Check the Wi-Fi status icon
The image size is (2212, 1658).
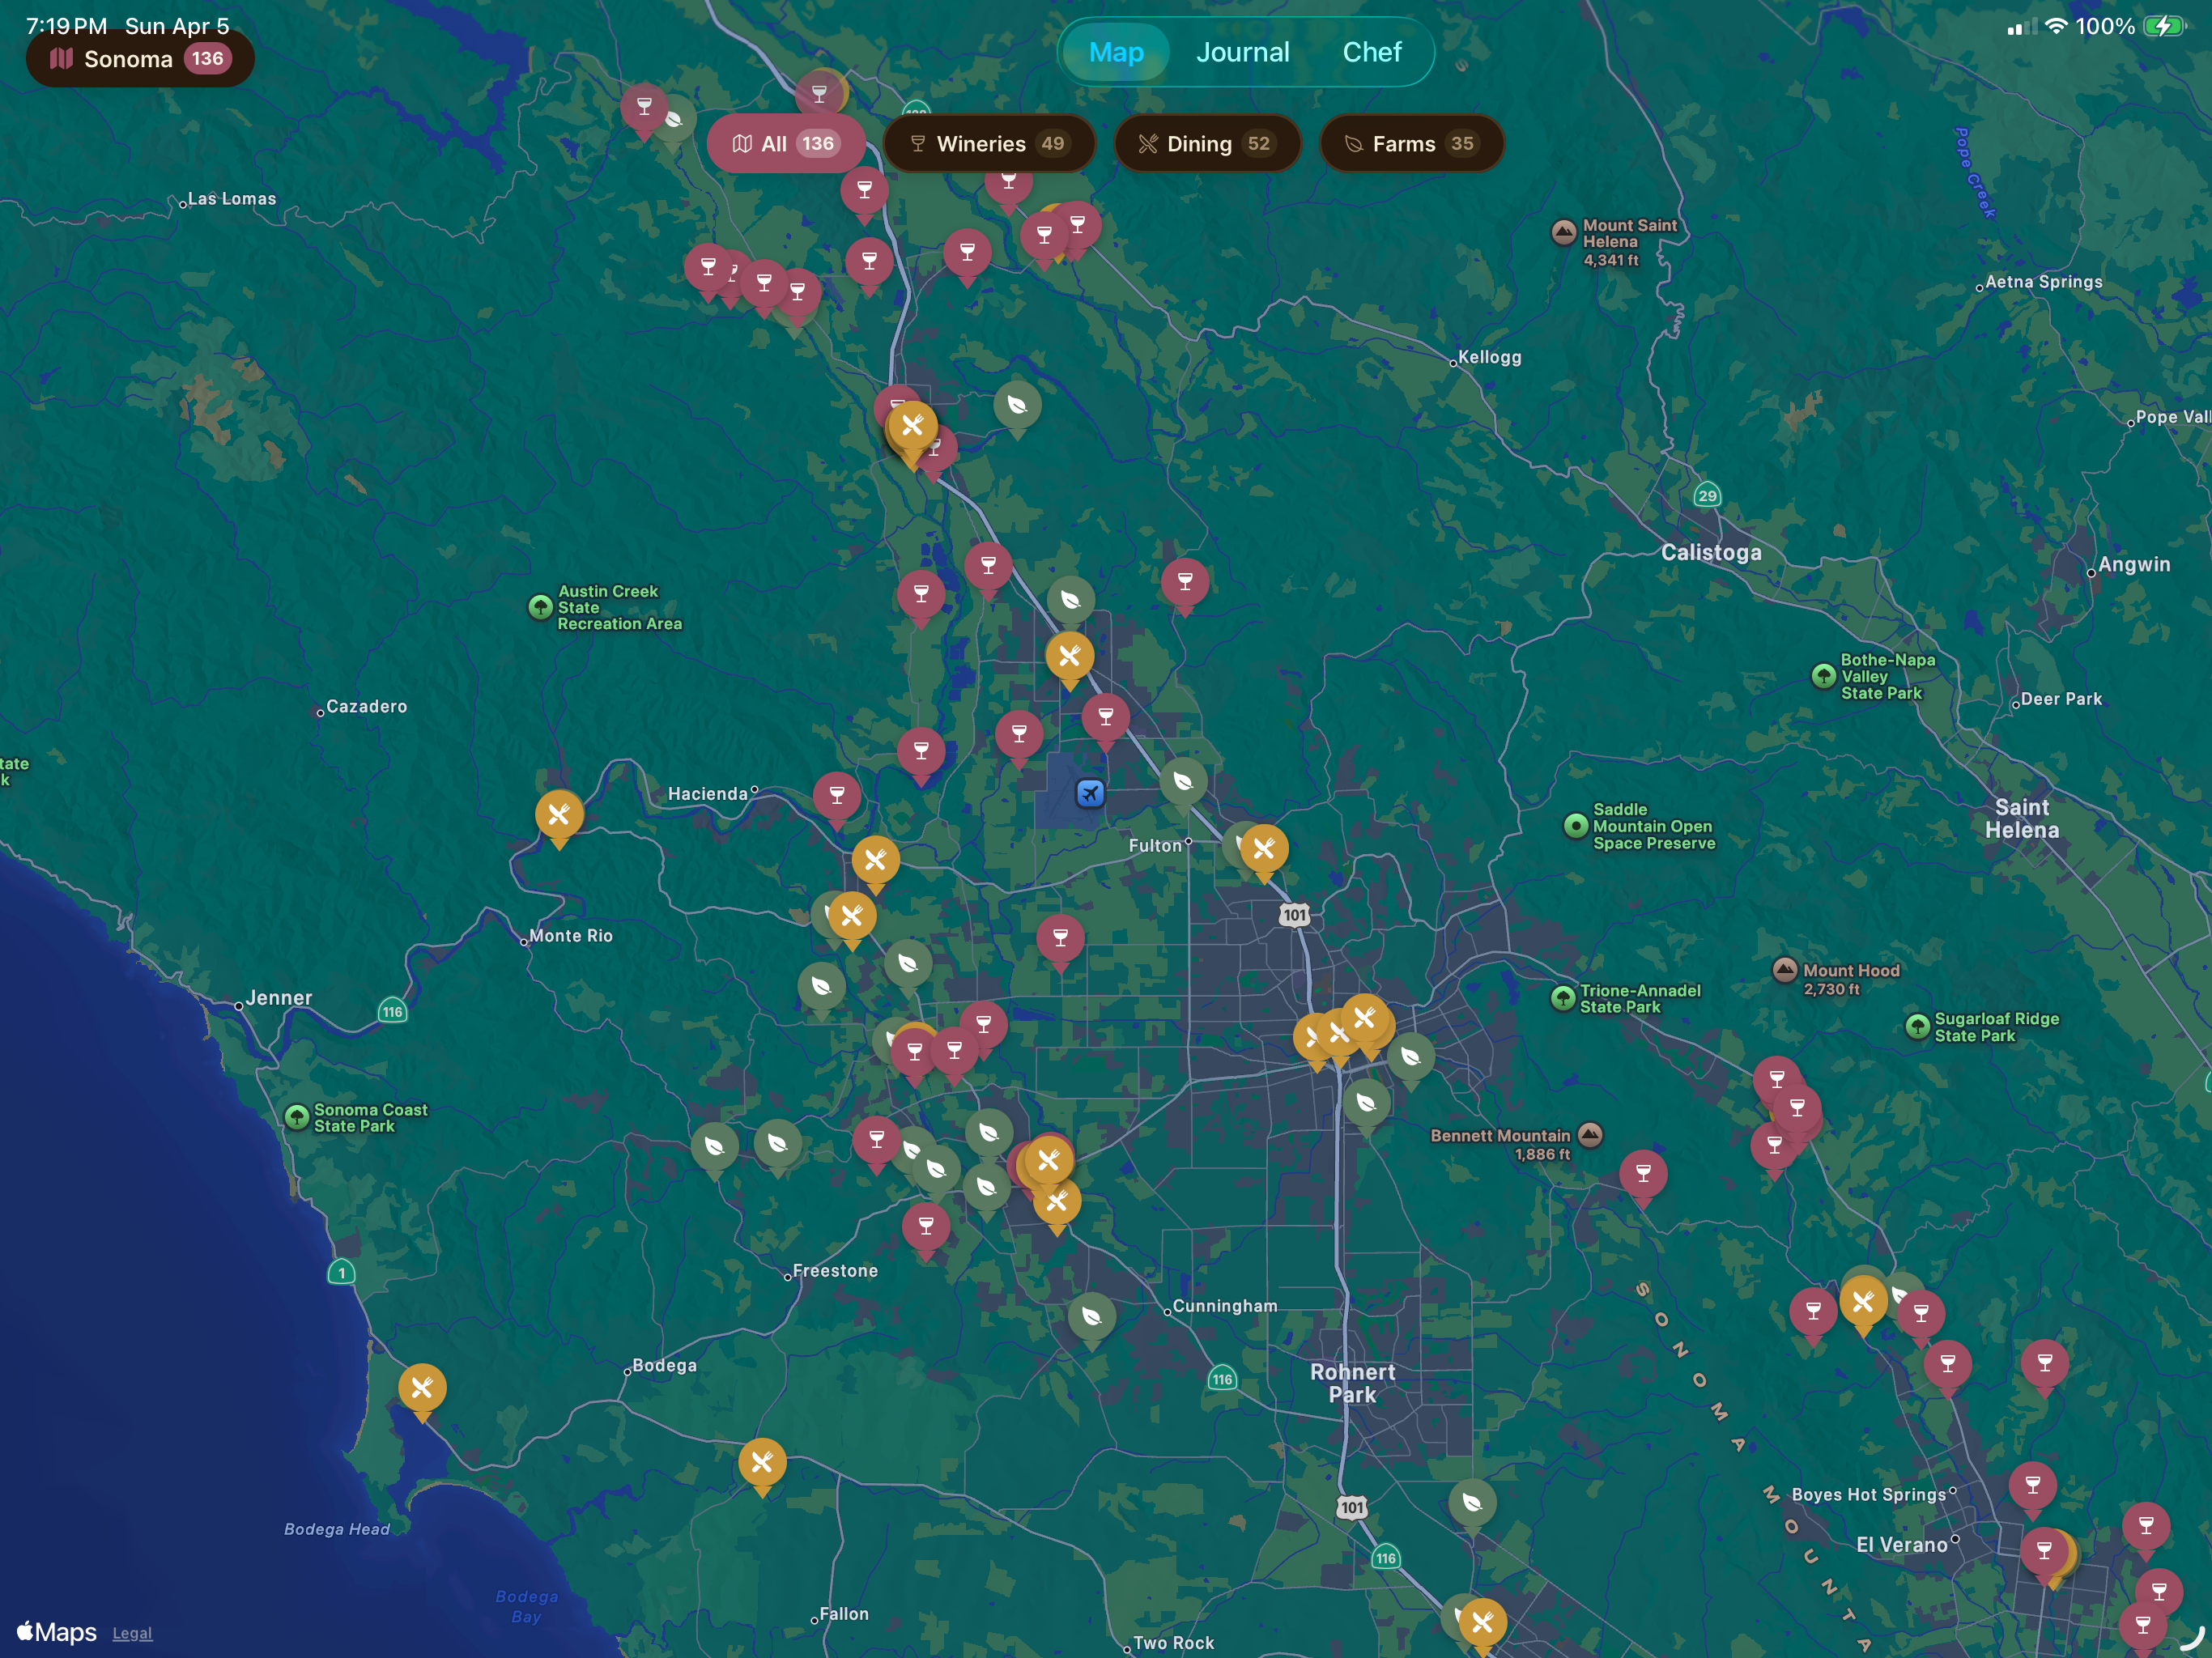click(x=2056, y=26)
